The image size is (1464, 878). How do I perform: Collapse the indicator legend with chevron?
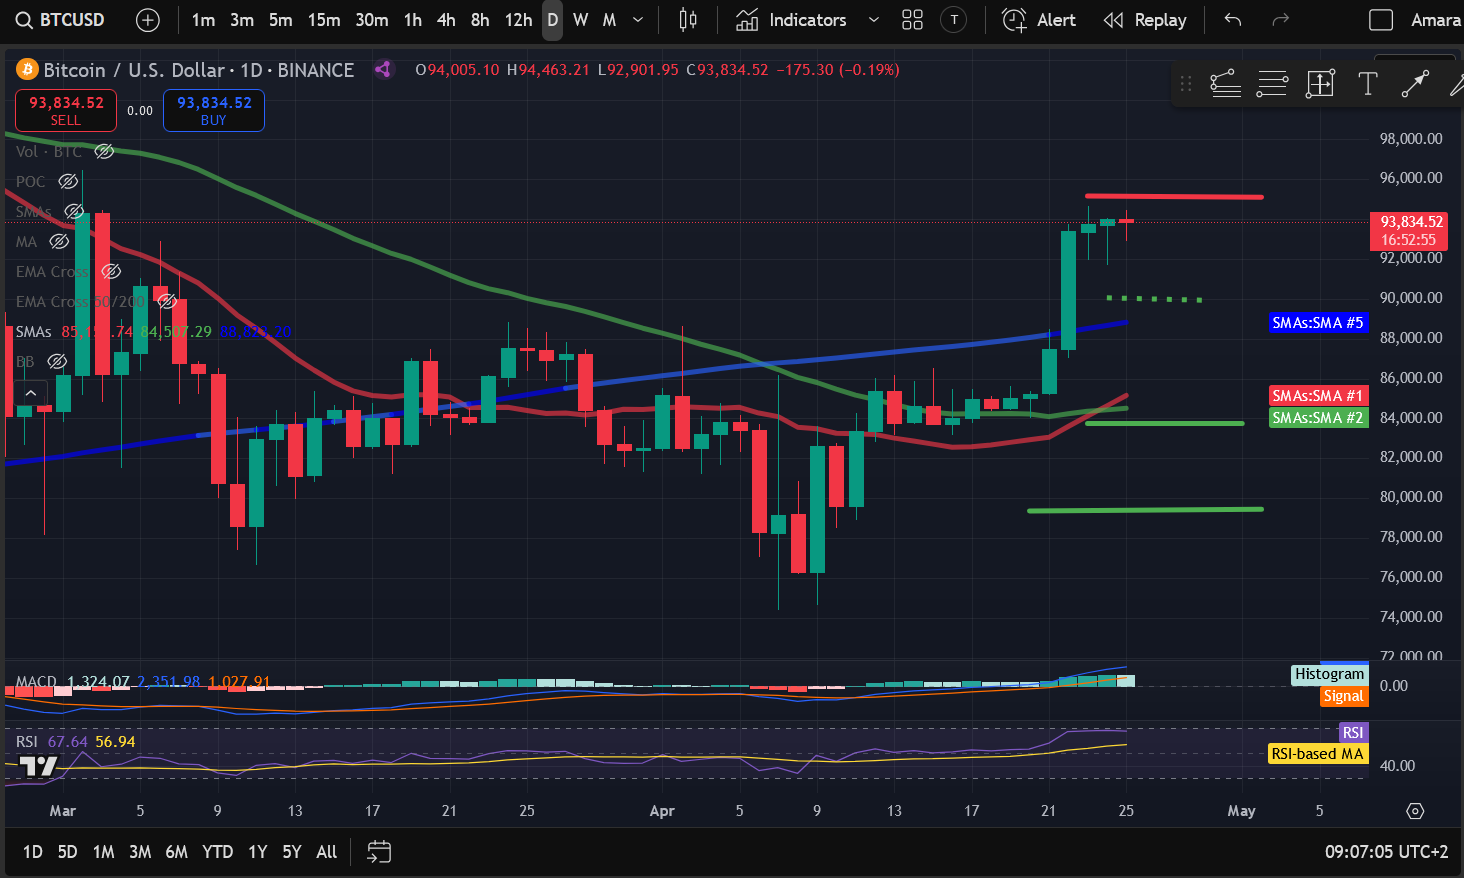coord(31,393)
